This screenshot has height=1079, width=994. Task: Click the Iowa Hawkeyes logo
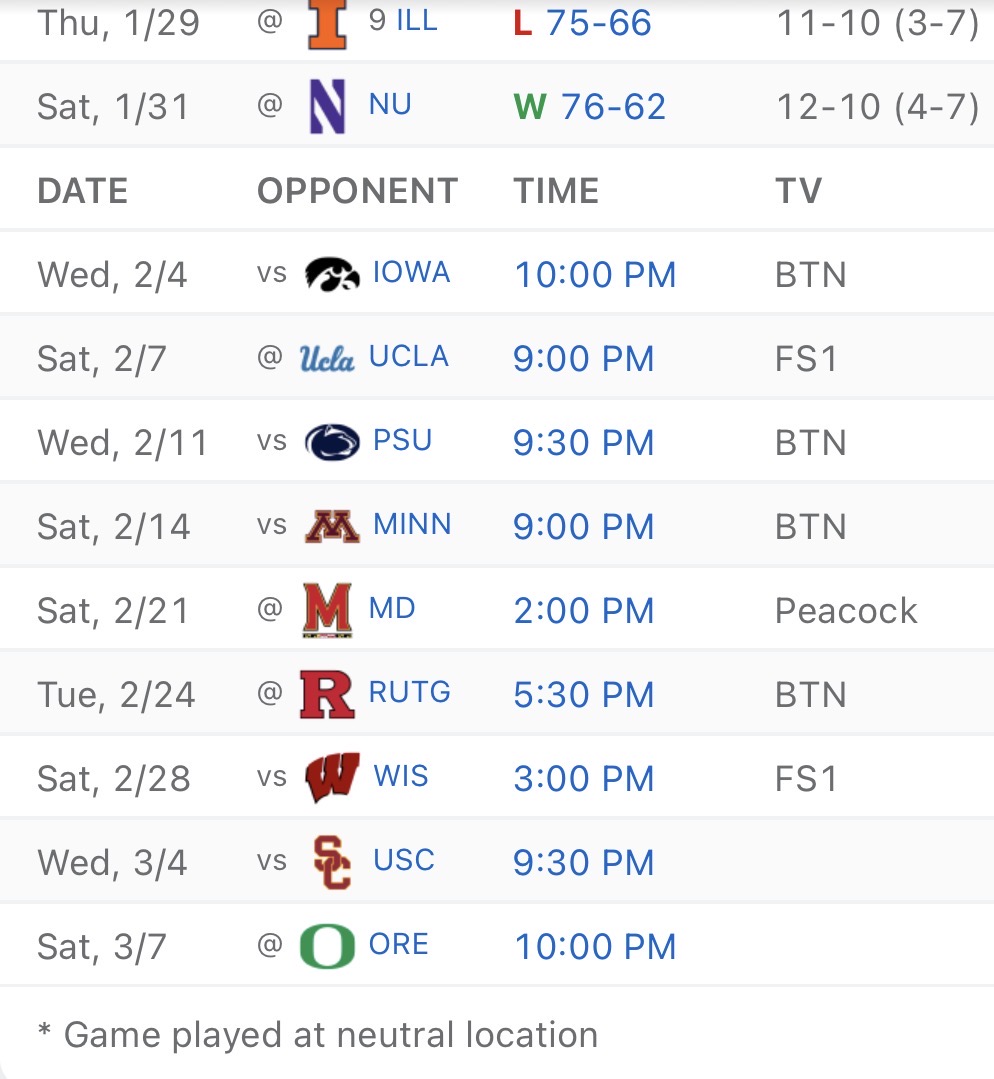(332, 273)
